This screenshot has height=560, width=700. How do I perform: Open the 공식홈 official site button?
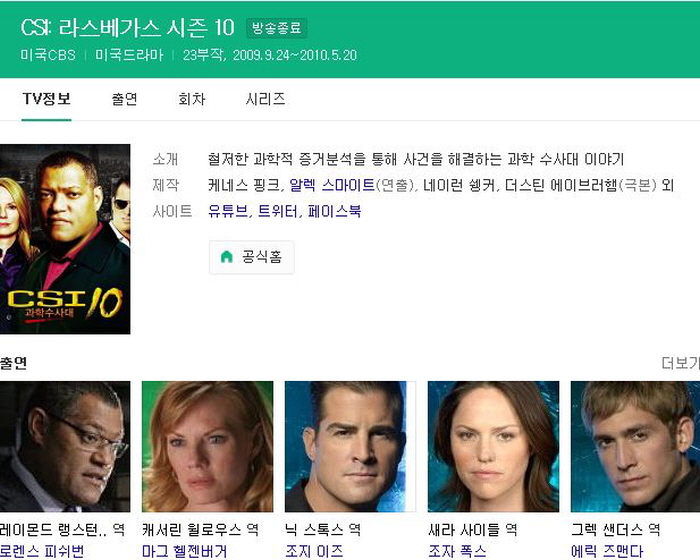[252, 257]
